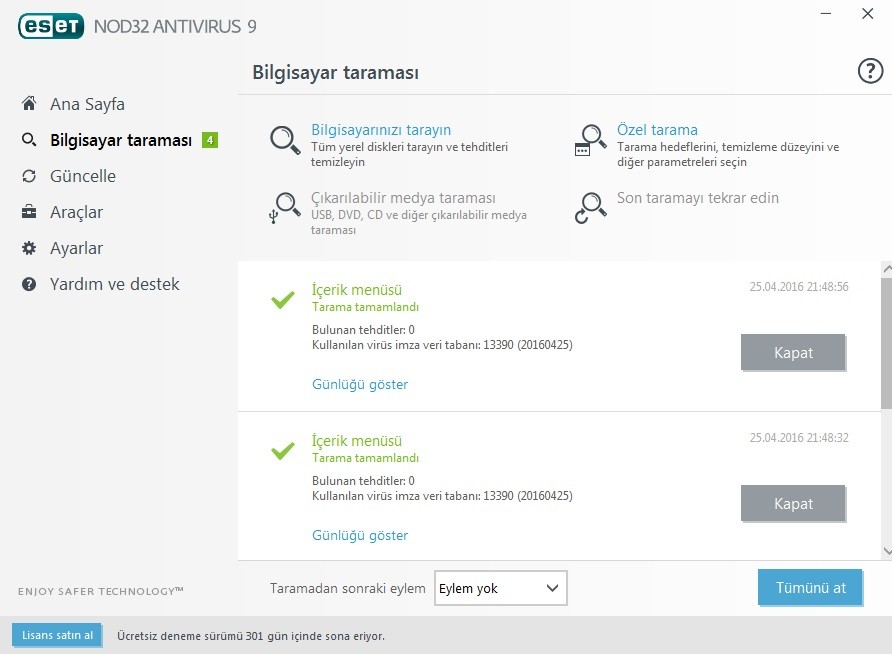Click the question icon beside Yardım ve destek
This screenshot has width=892, height=654.
click(29, 284)
